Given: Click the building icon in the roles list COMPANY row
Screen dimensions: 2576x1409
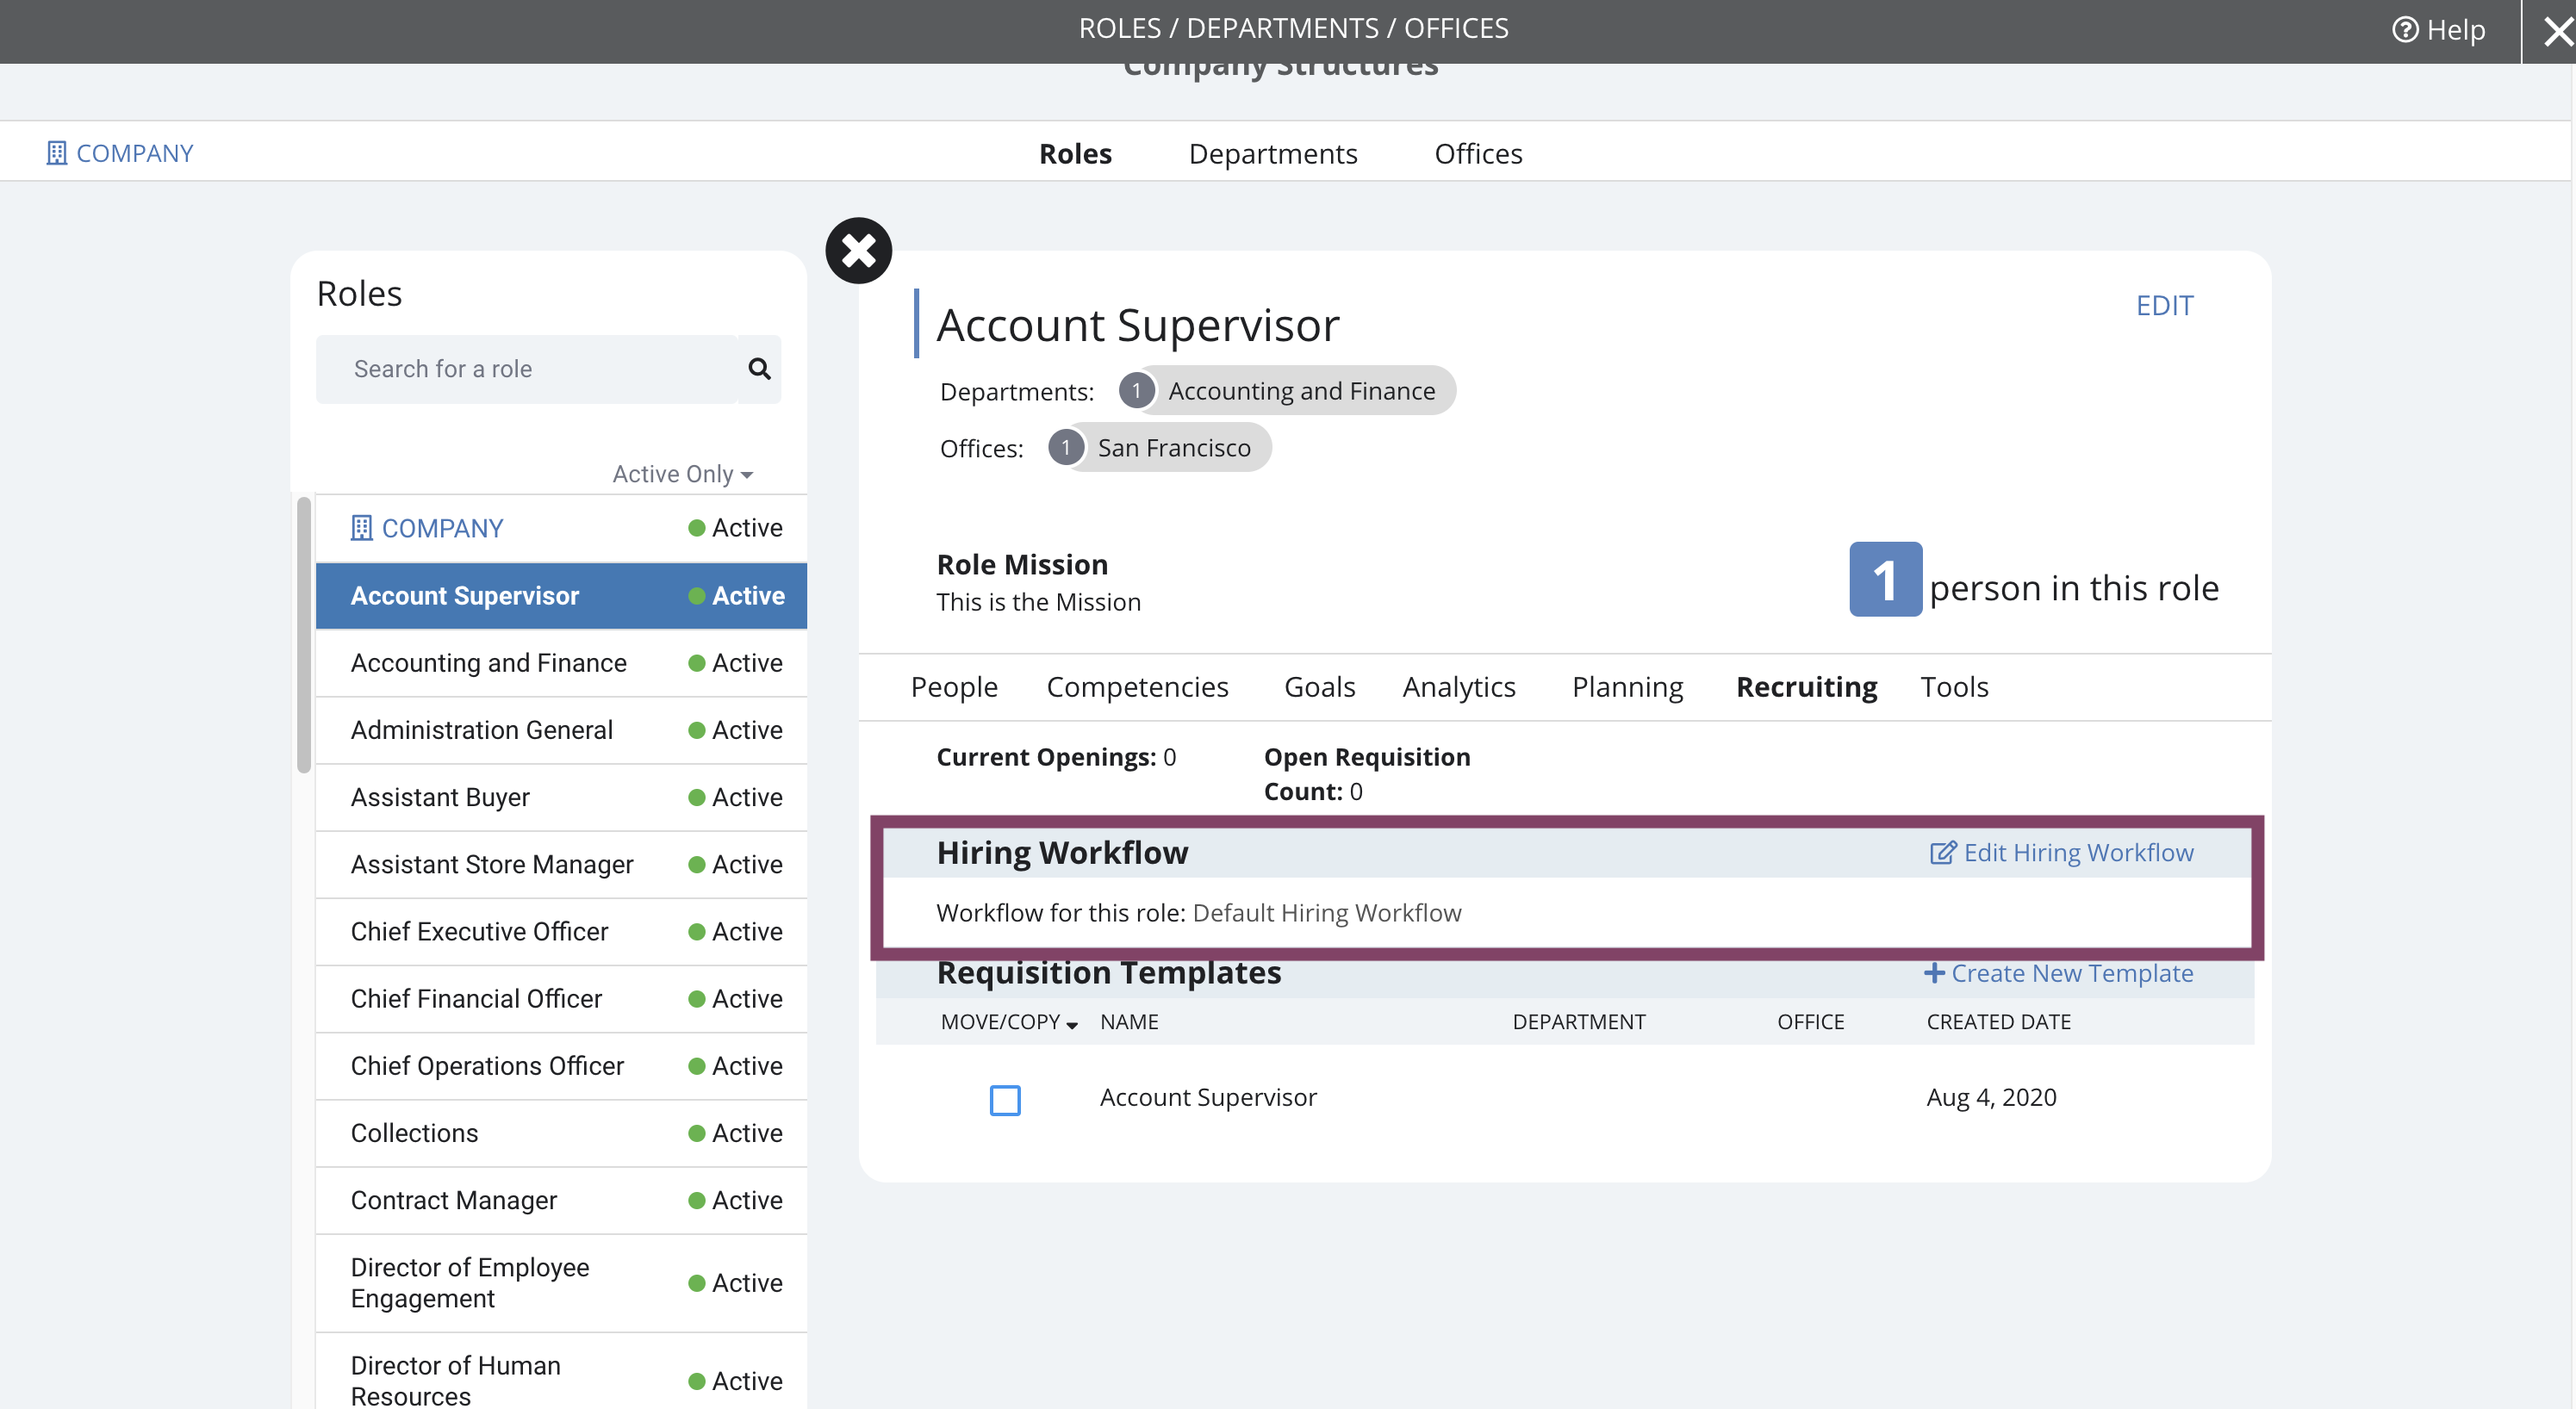Looking at the screenshot, I should pyautogui.click(x=361, y=528).
